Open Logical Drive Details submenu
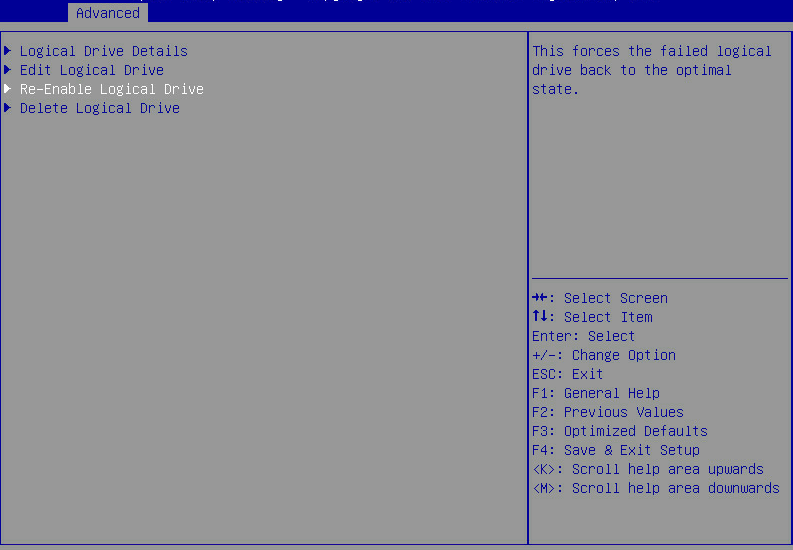The width and height of the screenshot is (793, 550). pyautogui.click(x=104, y=51)
